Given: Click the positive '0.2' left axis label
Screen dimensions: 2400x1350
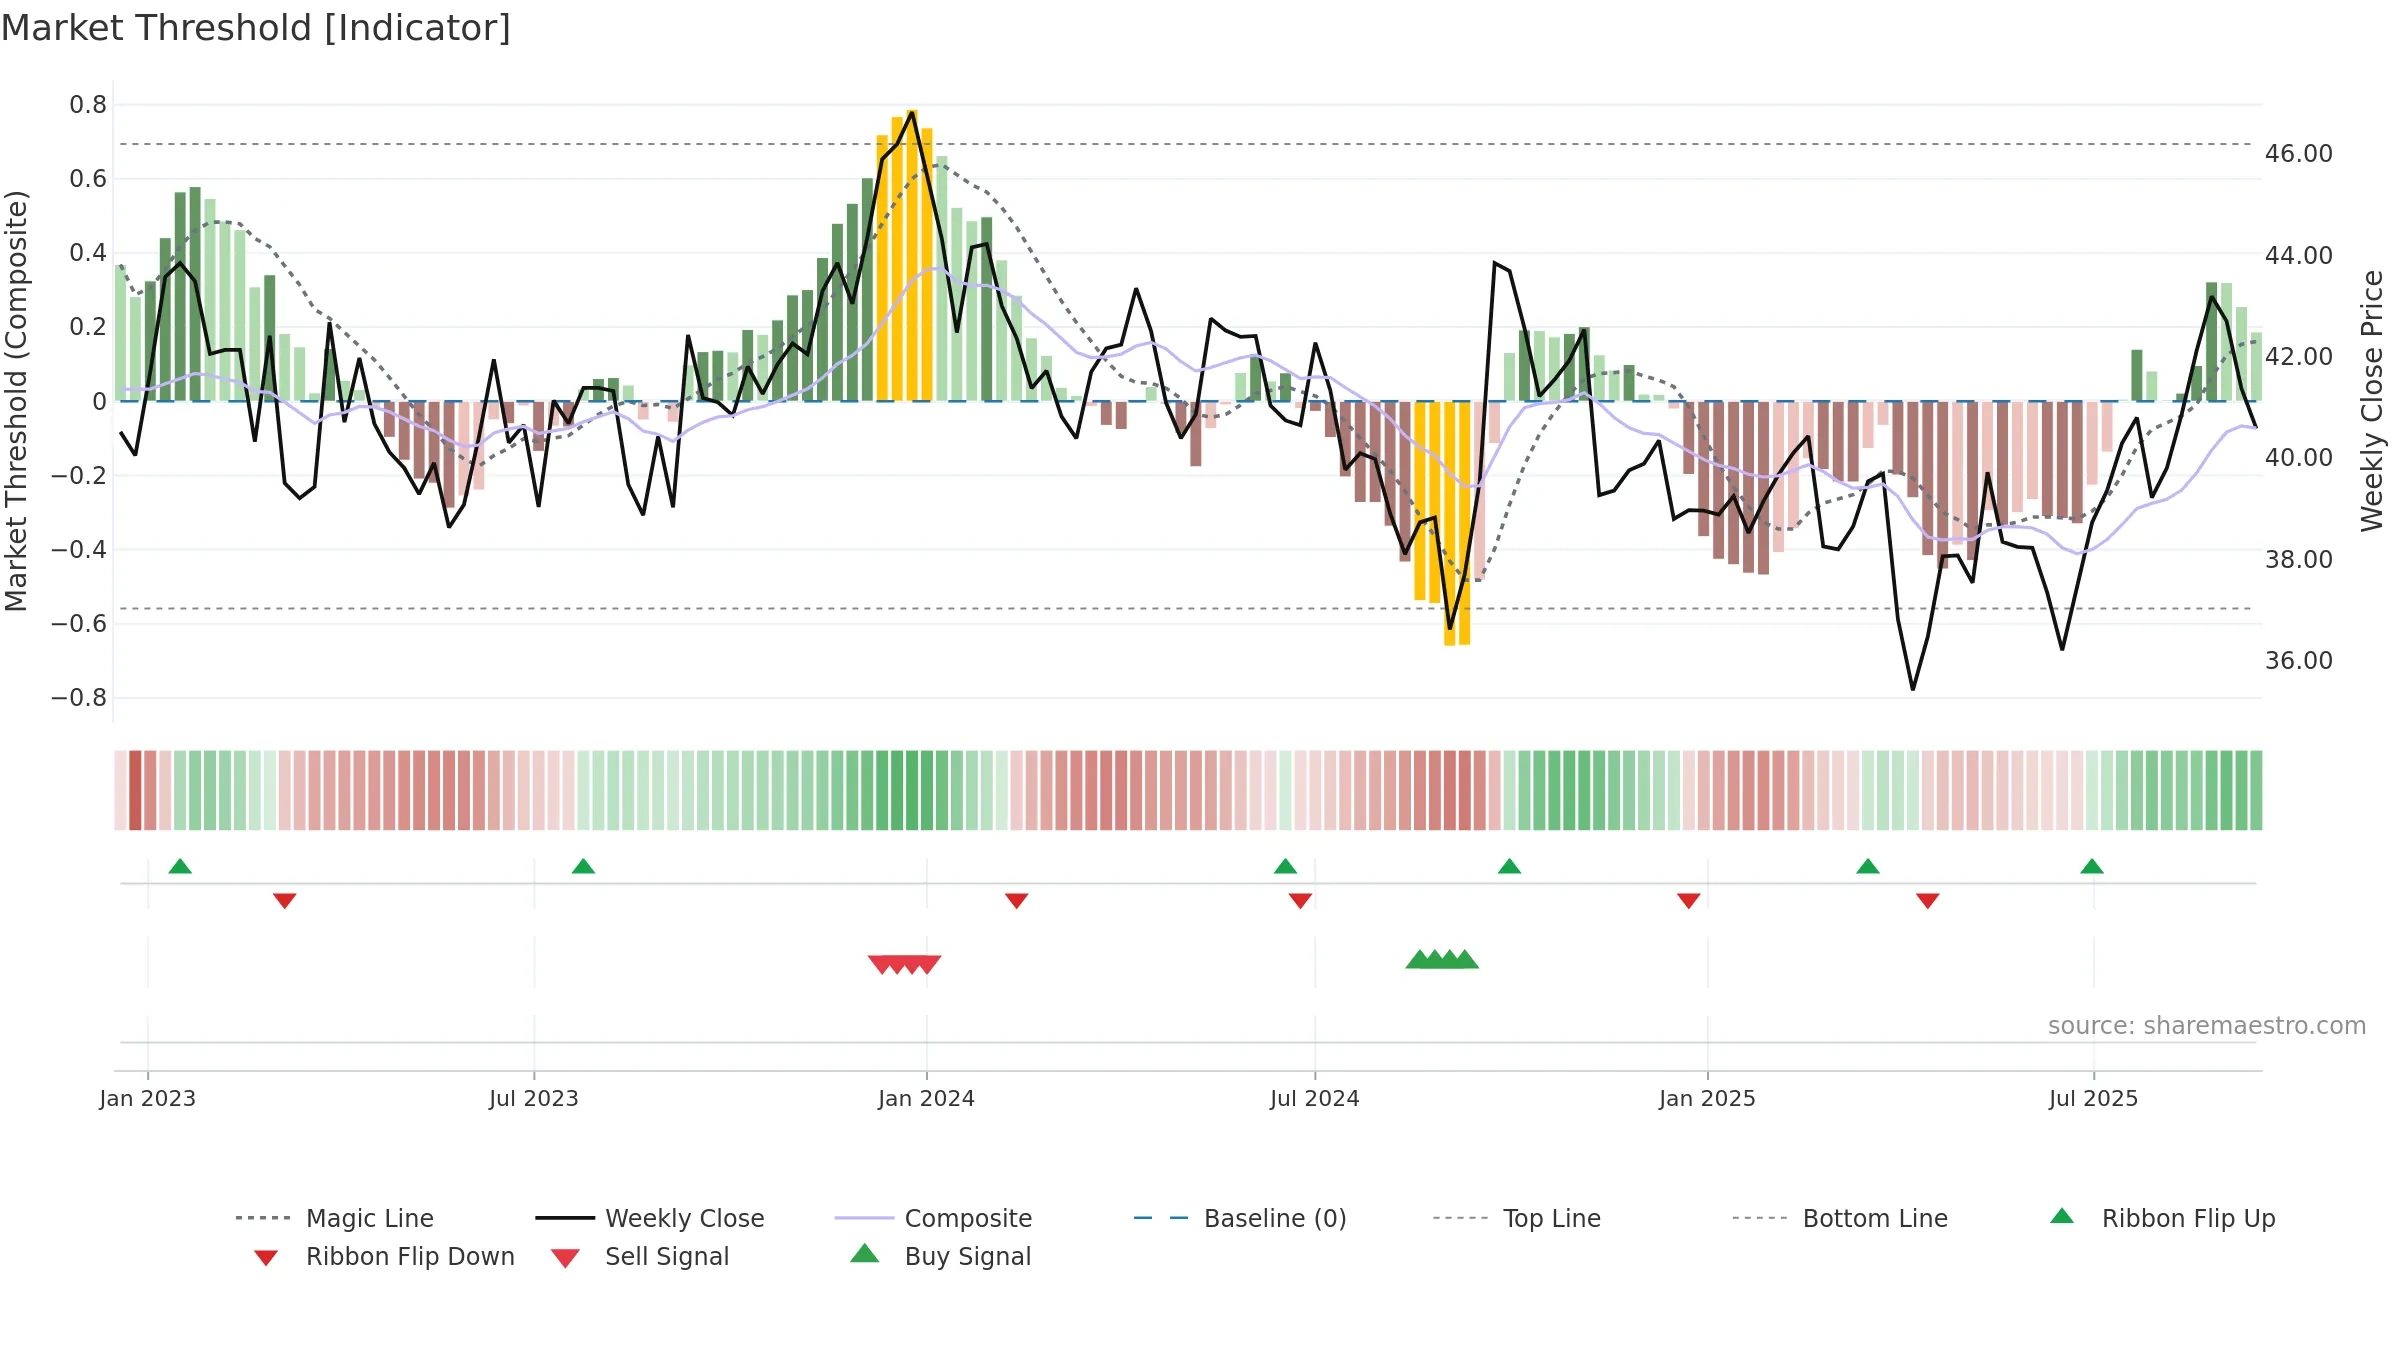Looking at the screenshot, I should 88,327.
